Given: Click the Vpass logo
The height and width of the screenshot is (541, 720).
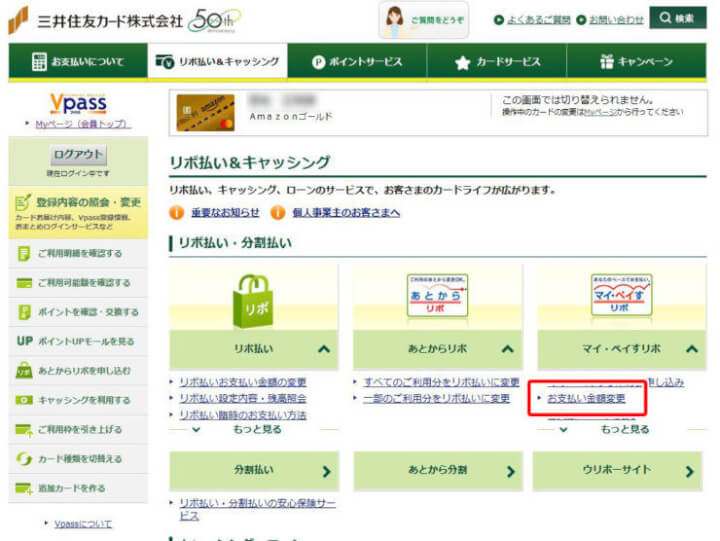Looking at the screenshot, I should point(78,103).
